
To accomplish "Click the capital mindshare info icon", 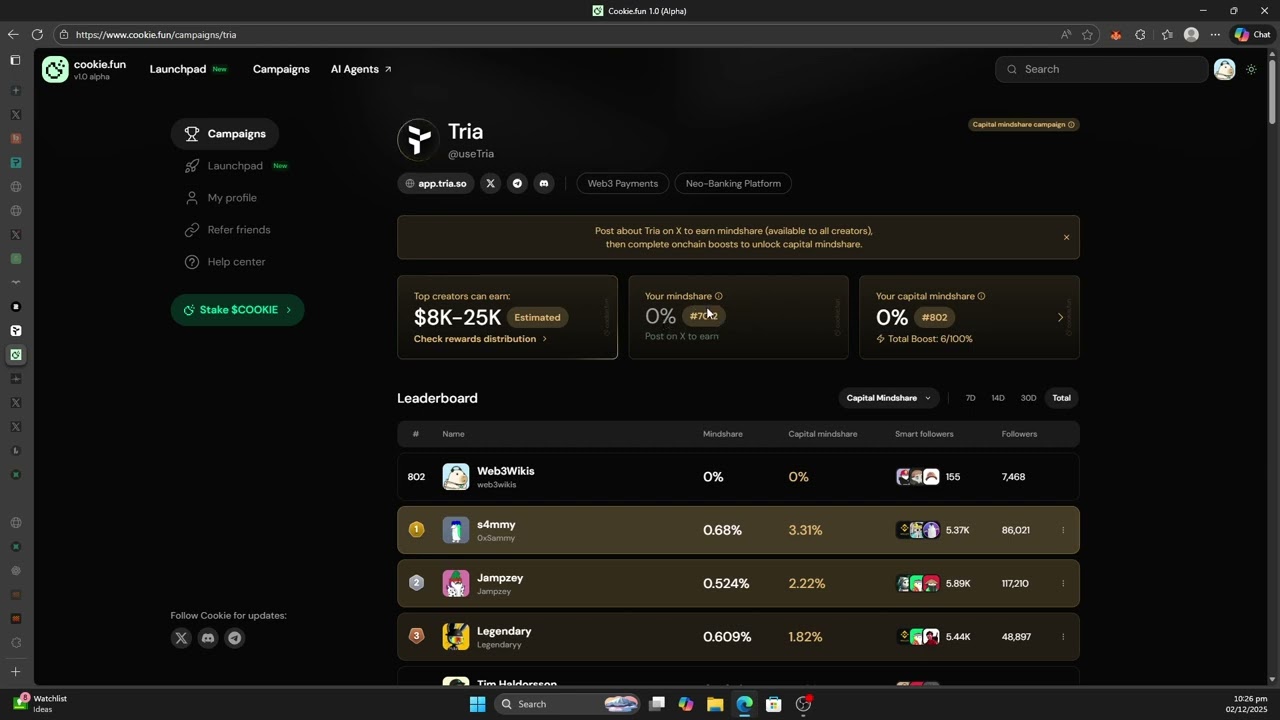I will click(x=981, y=296).
